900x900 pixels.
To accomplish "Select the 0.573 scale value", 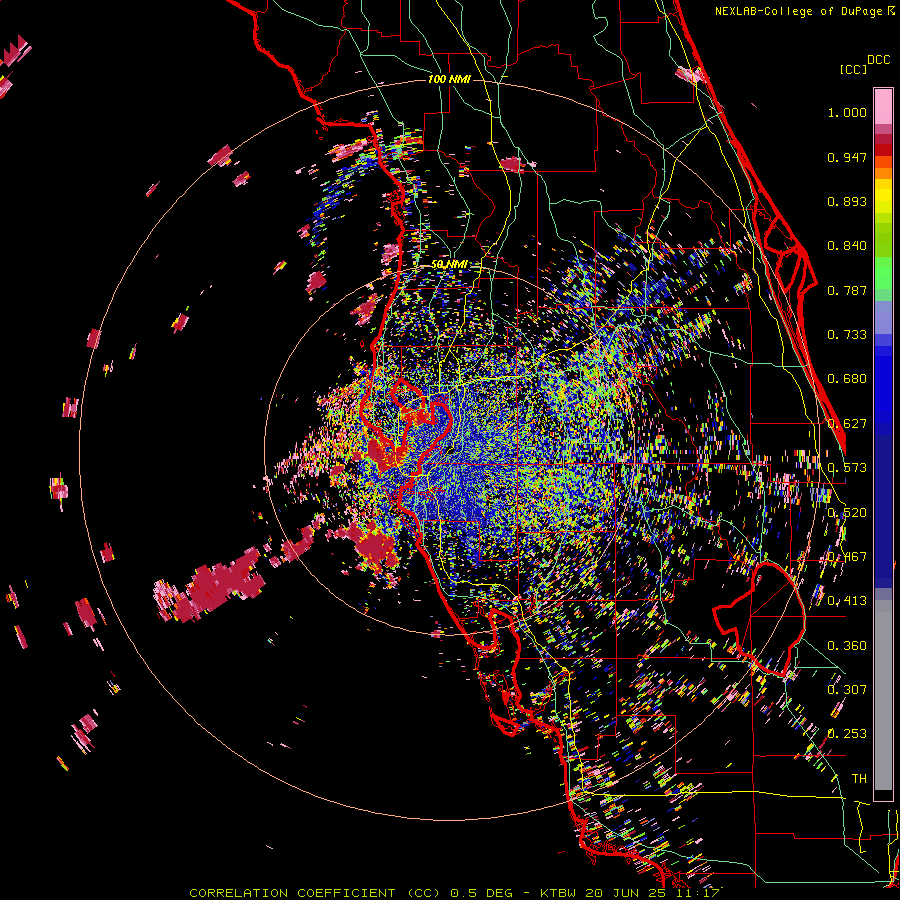I will tap(847, 468).
